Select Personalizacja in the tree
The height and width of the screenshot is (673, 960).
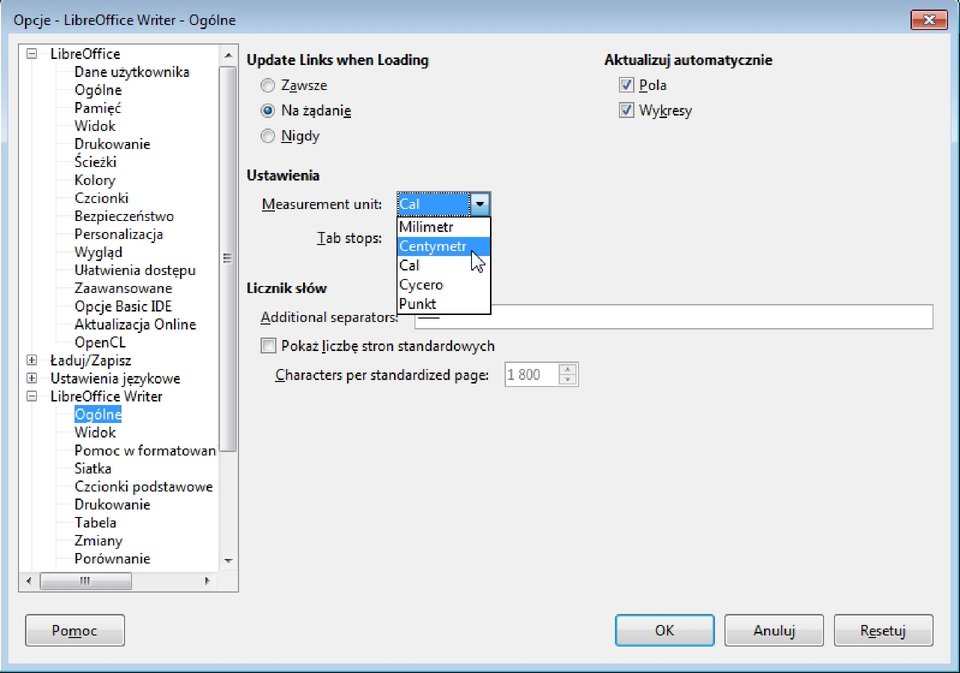pyautogui.click(x=119, y=234)
